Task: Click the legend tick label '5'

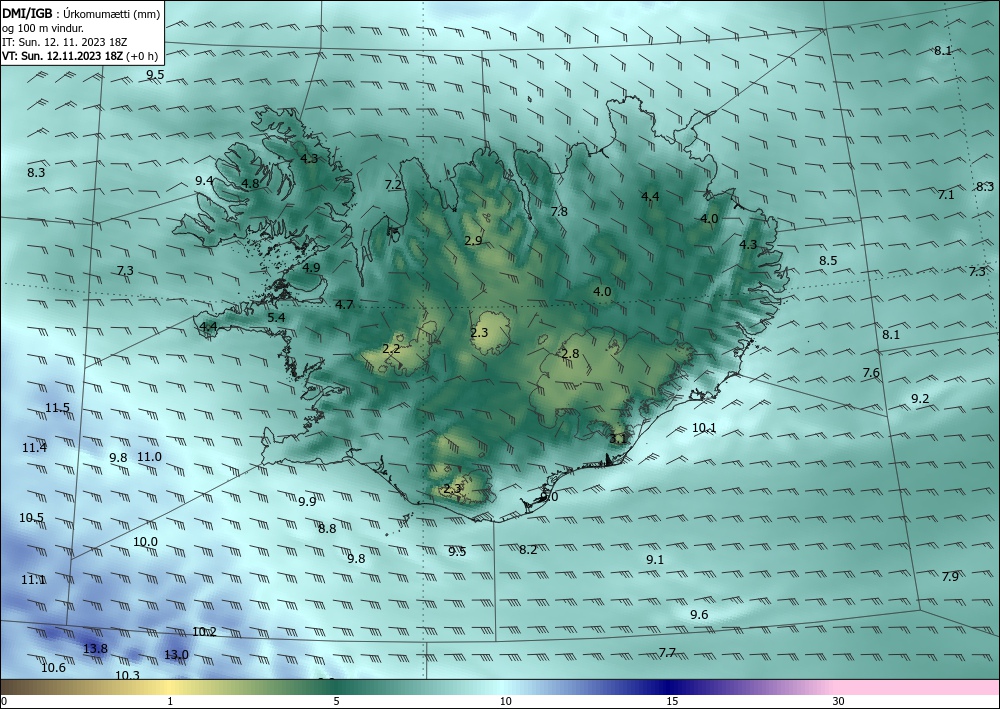Action: point(336,701)
